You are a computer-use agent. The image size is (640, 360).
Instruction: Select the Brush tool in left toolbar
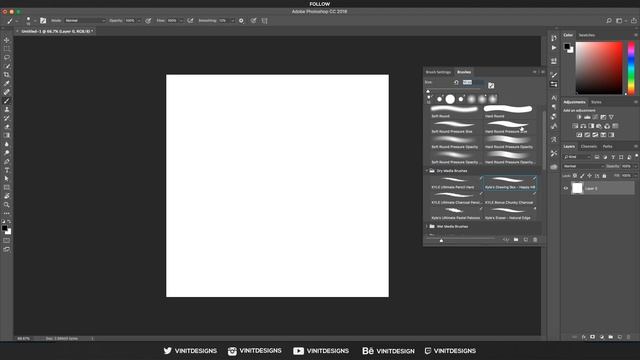pyautogui.click(x=7, y=101)
